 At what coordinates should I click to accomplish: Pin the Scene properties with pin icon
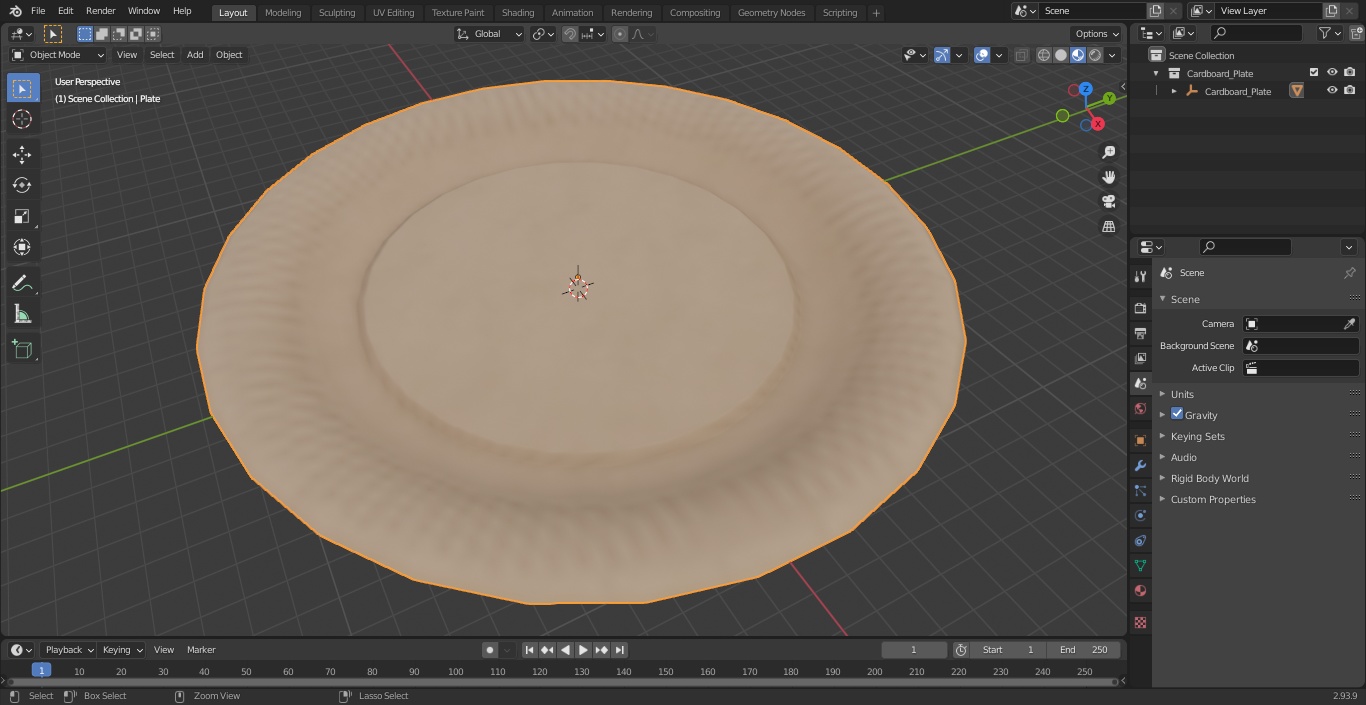[x=1349, y=273]
